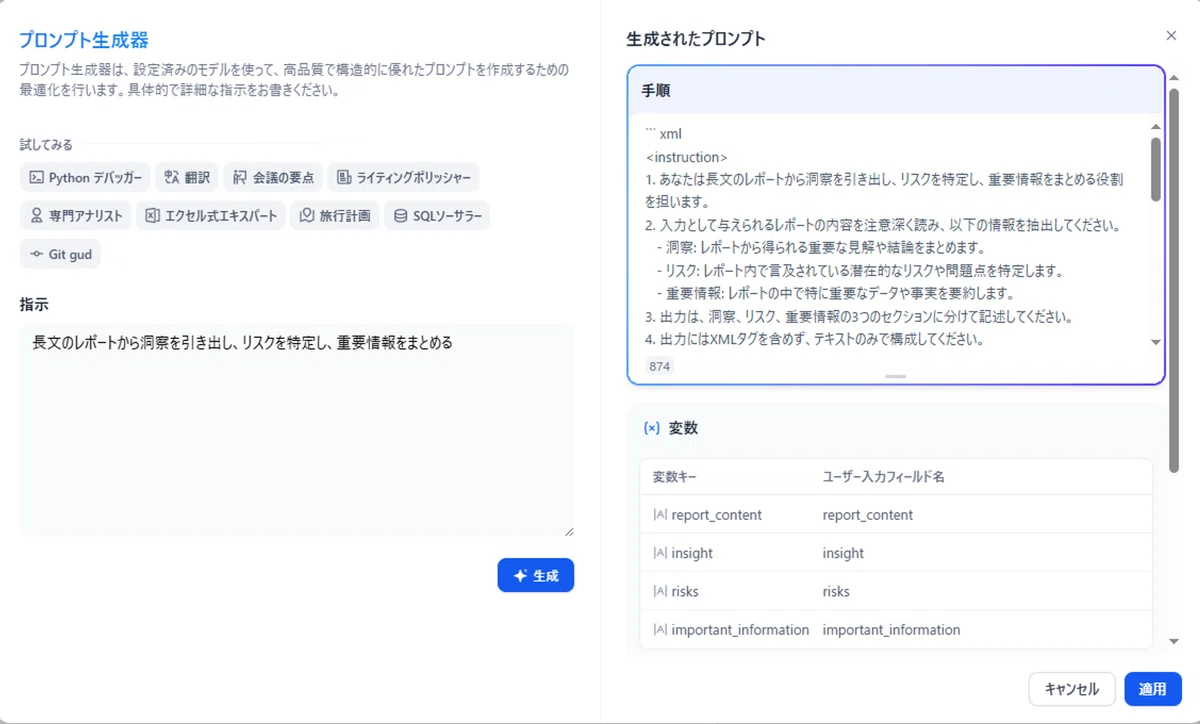Click the <instruction> tag line in prompt
Viewport: 1200px width, 724px height.
pos(687,157)
